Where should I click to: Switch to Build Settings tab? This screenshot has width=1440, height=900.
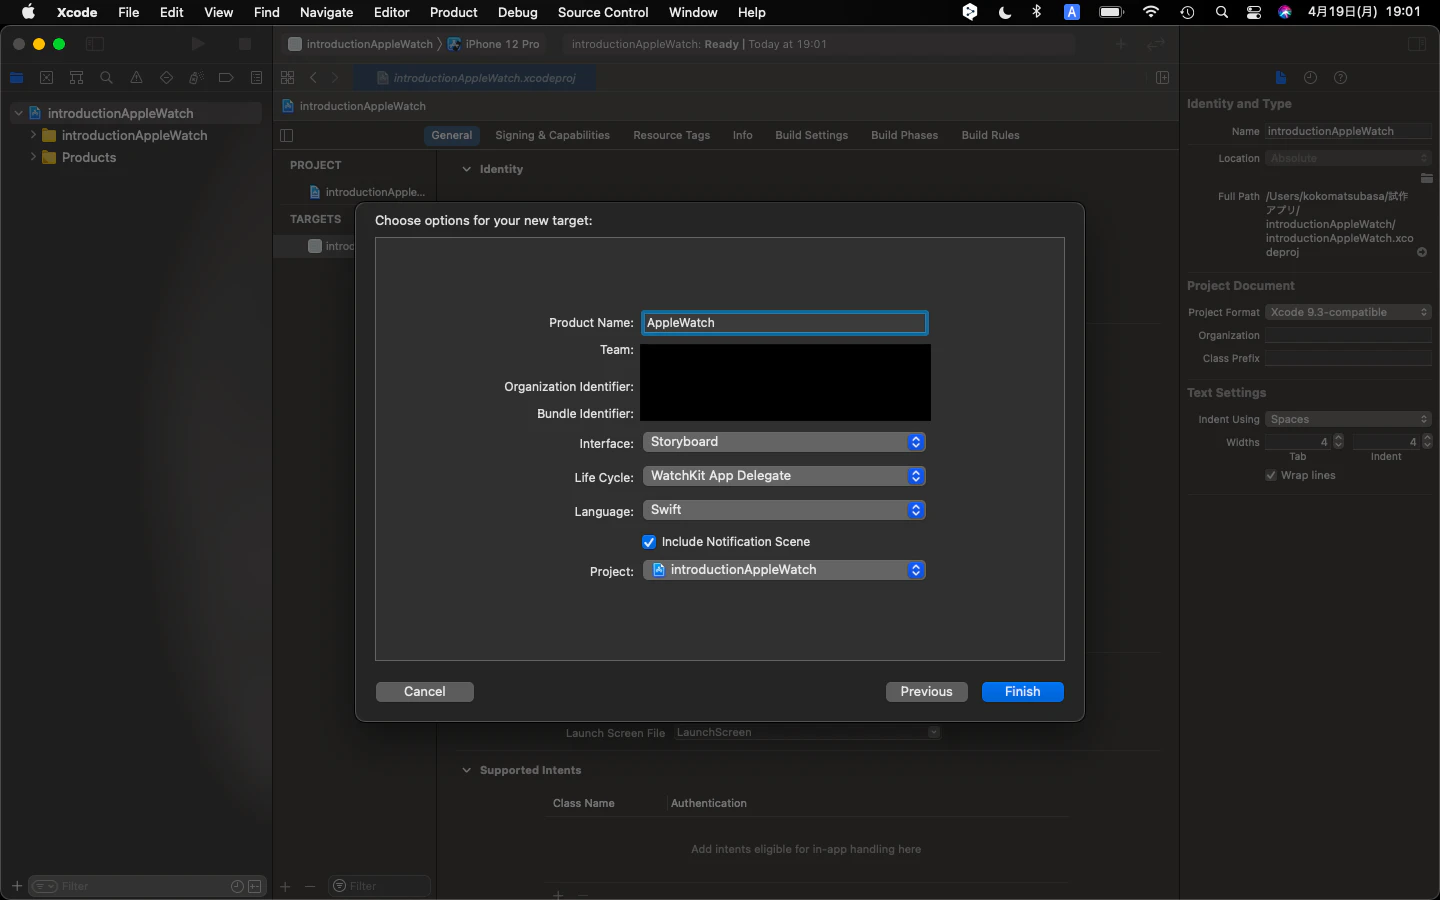[x=811, y=135]
